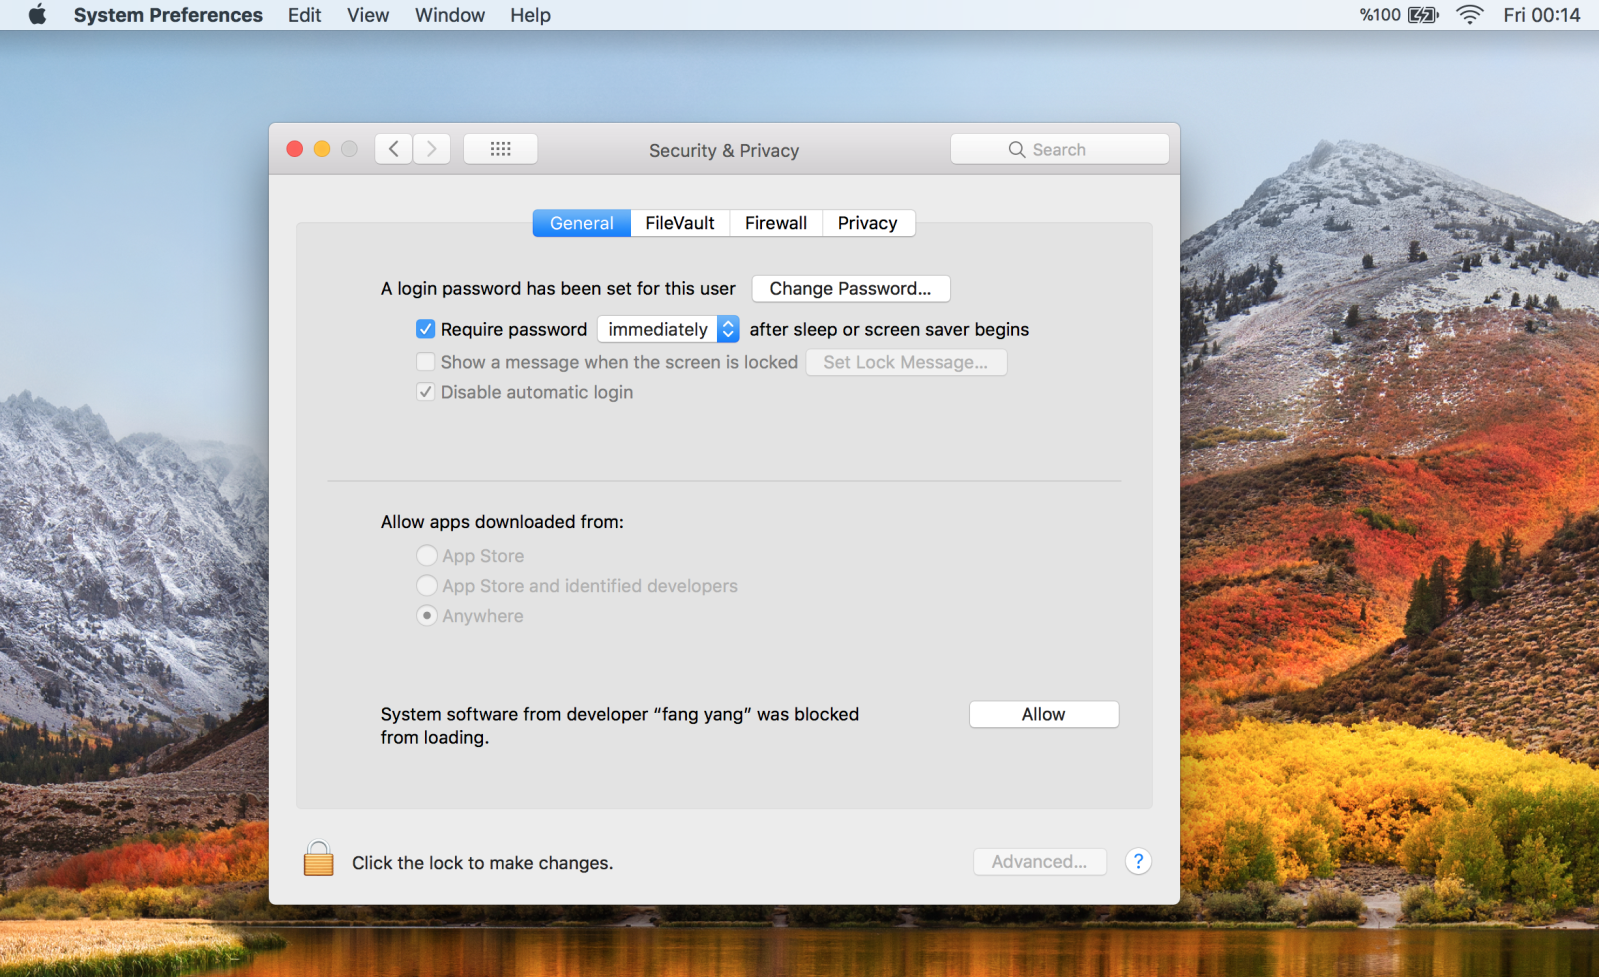Open the System Preferences menu
The height and width of the screenshot is (977, 1599).
(168, 15)
